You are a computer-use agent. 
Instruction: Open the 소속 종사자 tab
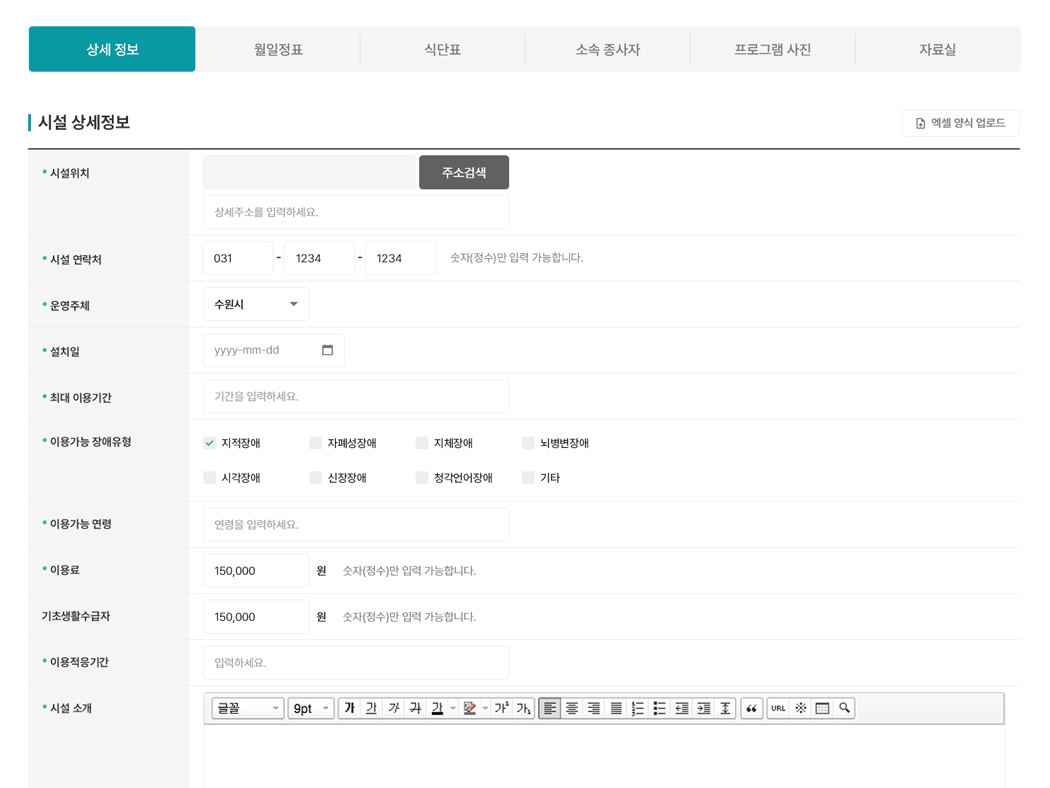coord(607,49)
